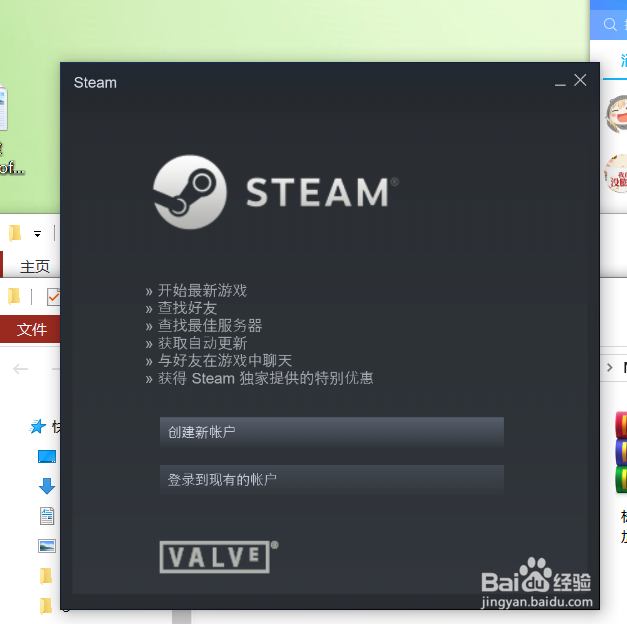Open the red archive icon at right edge
This screenshot has height=624, width=627.
tap(621, 424)
